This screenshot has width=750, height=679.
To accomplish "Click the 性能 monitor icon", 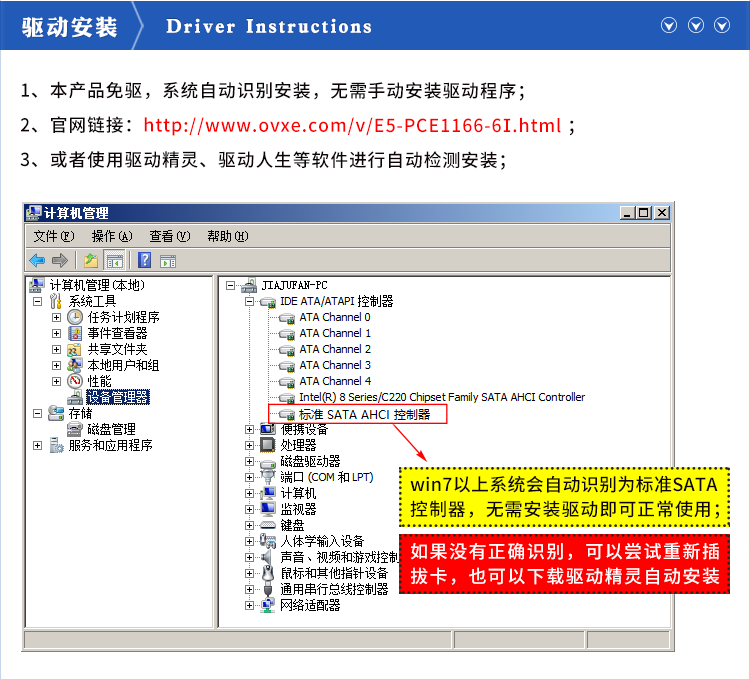I will pos(75,381).
